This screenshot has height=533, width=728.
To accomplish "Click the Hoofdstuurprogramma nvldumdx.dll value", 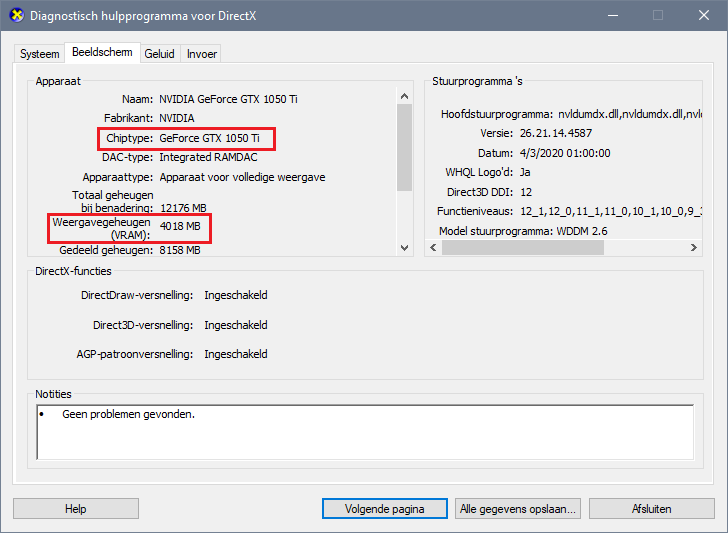I will pyautogui.click(x=630, y=114).
